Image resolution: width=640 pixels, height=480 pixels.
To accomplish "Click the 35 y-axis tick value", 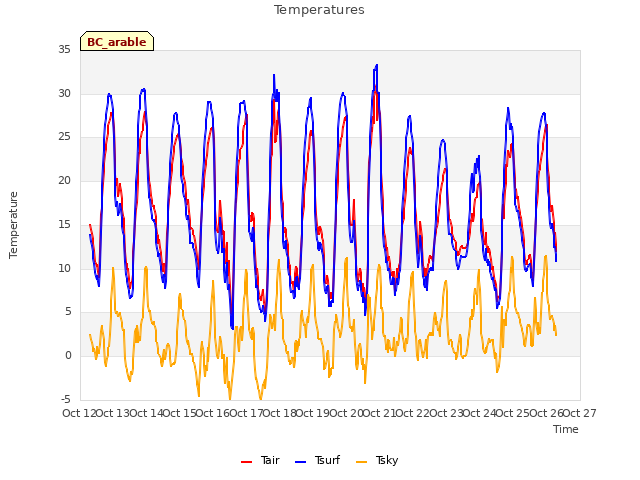I will click(x=64, y=50).
